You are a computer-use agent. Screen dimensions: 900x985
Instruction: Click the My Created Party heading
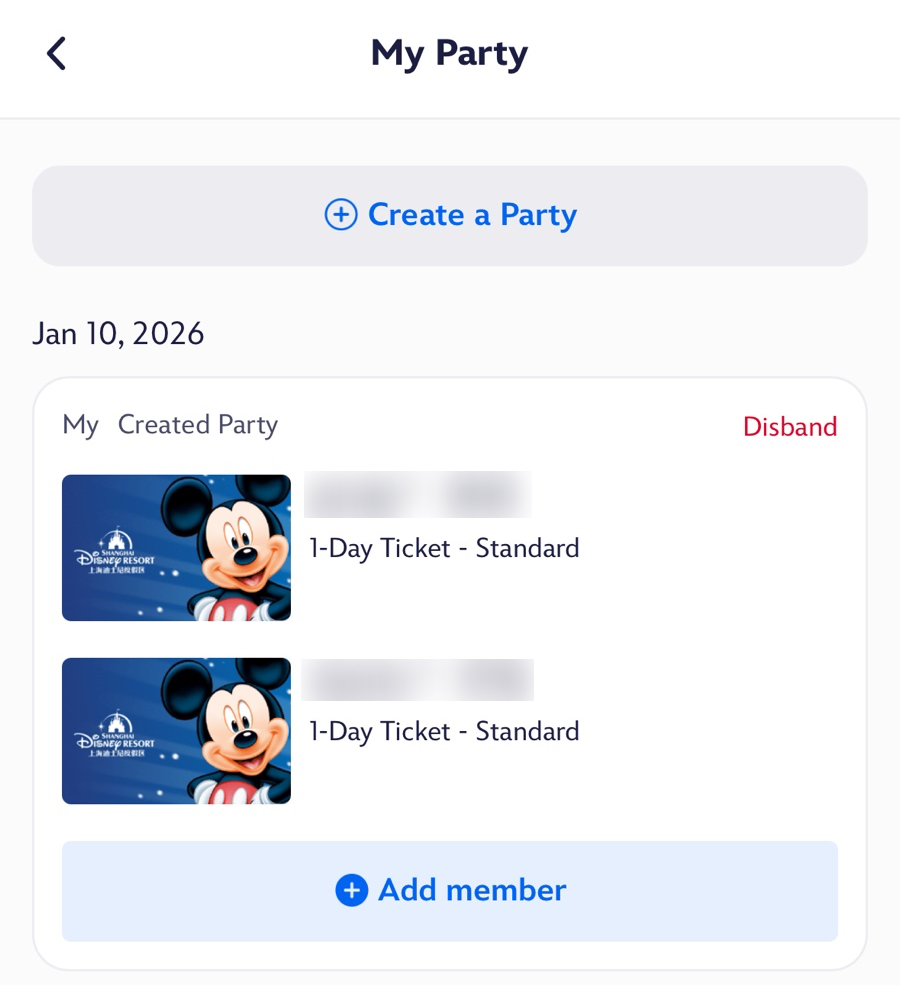[170, 425]
